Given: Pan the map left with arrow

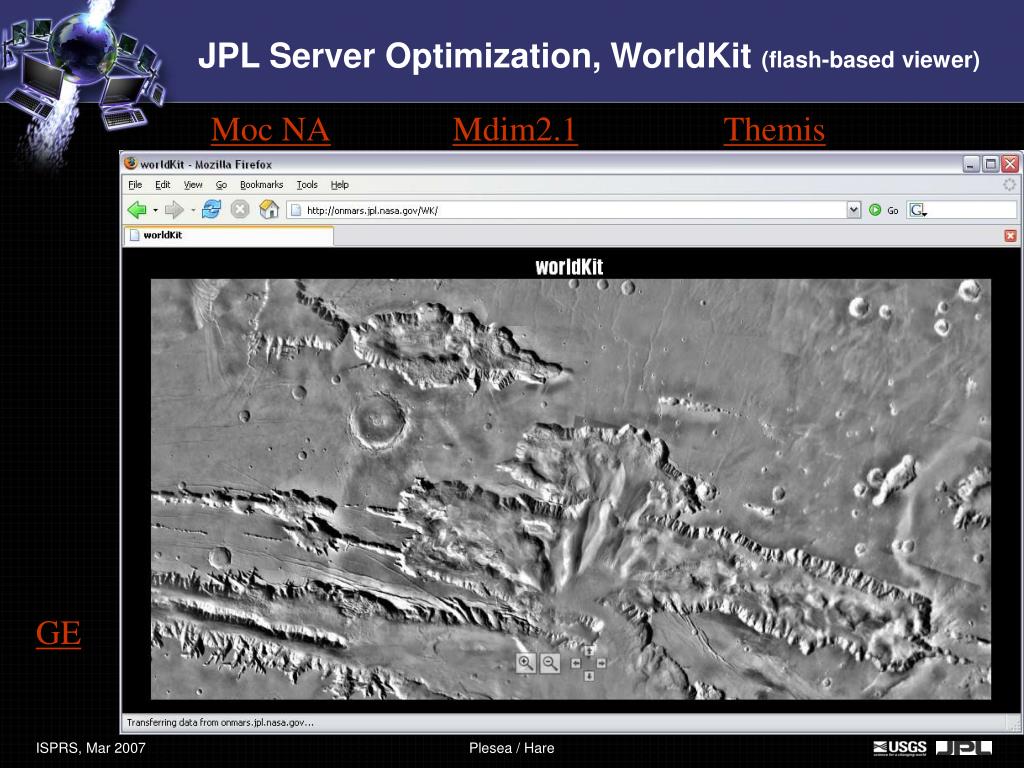Looking at the screenshot, I should coord(576,664).
